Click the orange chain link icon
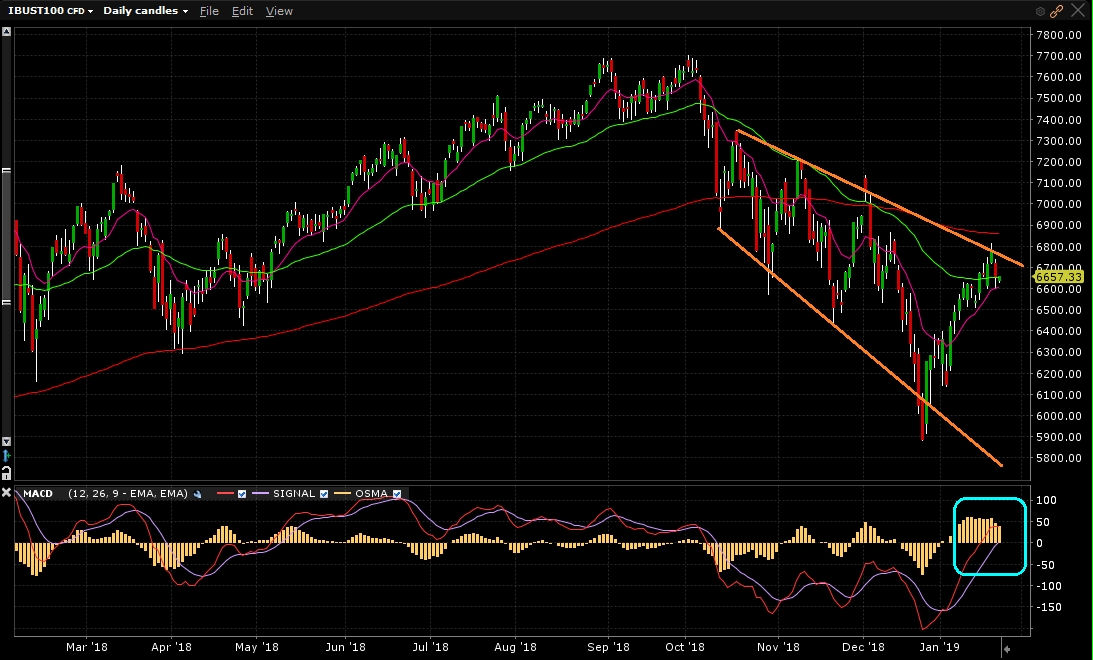Image resolution: width=1093 pixels, height=660 pixels. [1056, 11]
